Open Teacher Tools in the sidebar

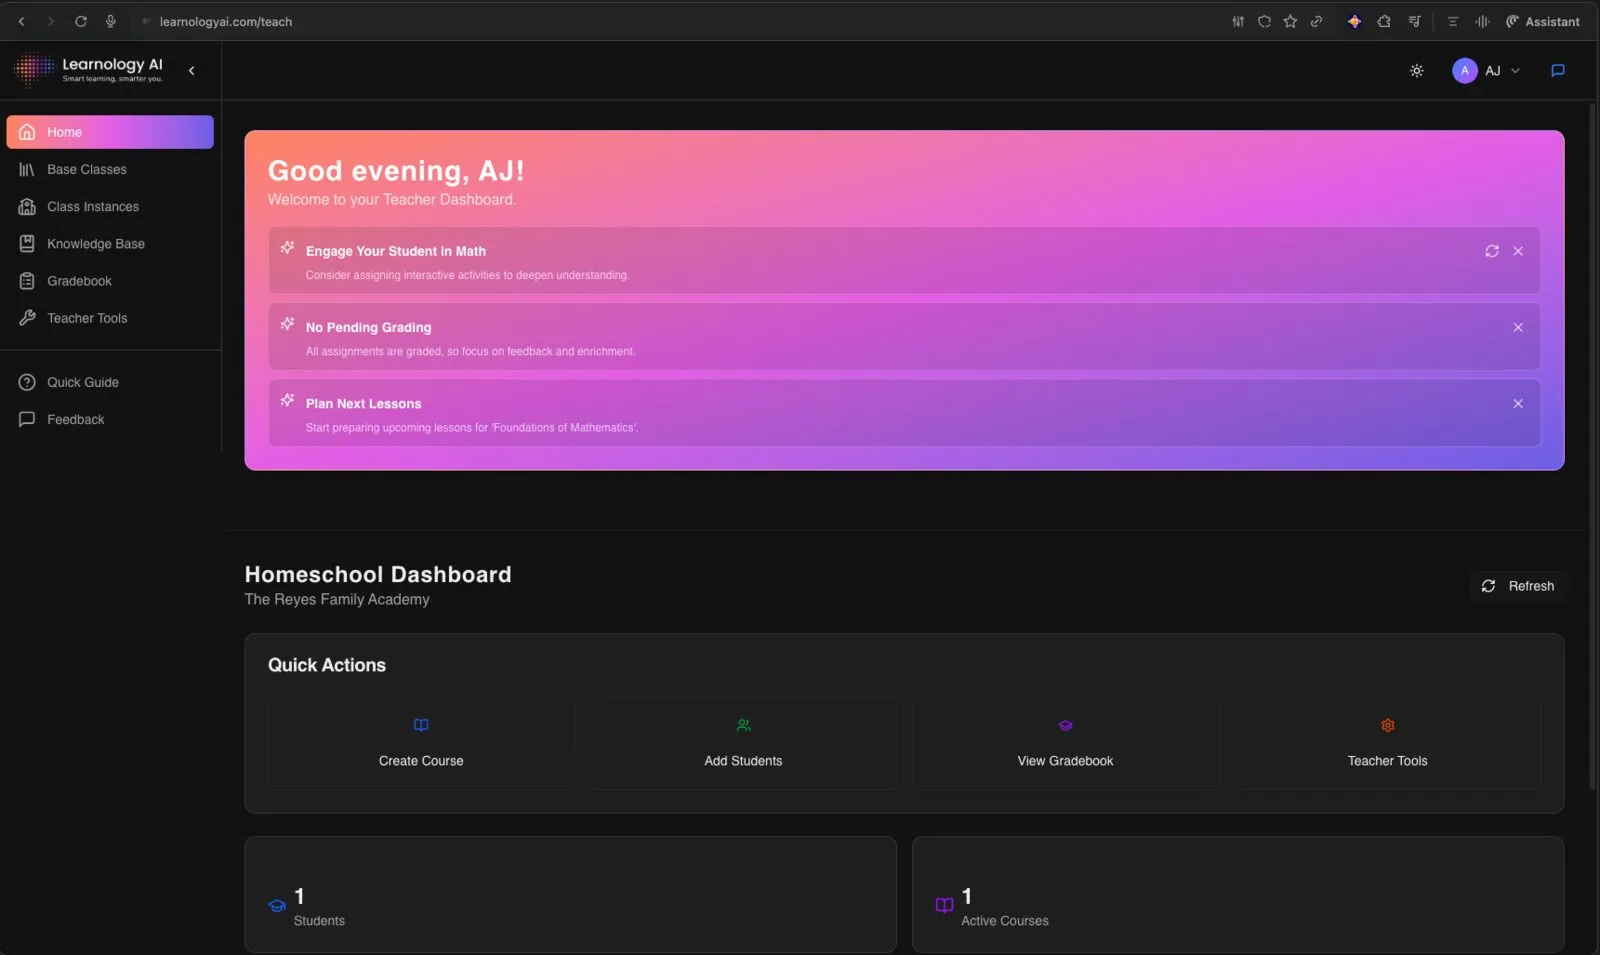pyautogui.click(x=110, y=318)
